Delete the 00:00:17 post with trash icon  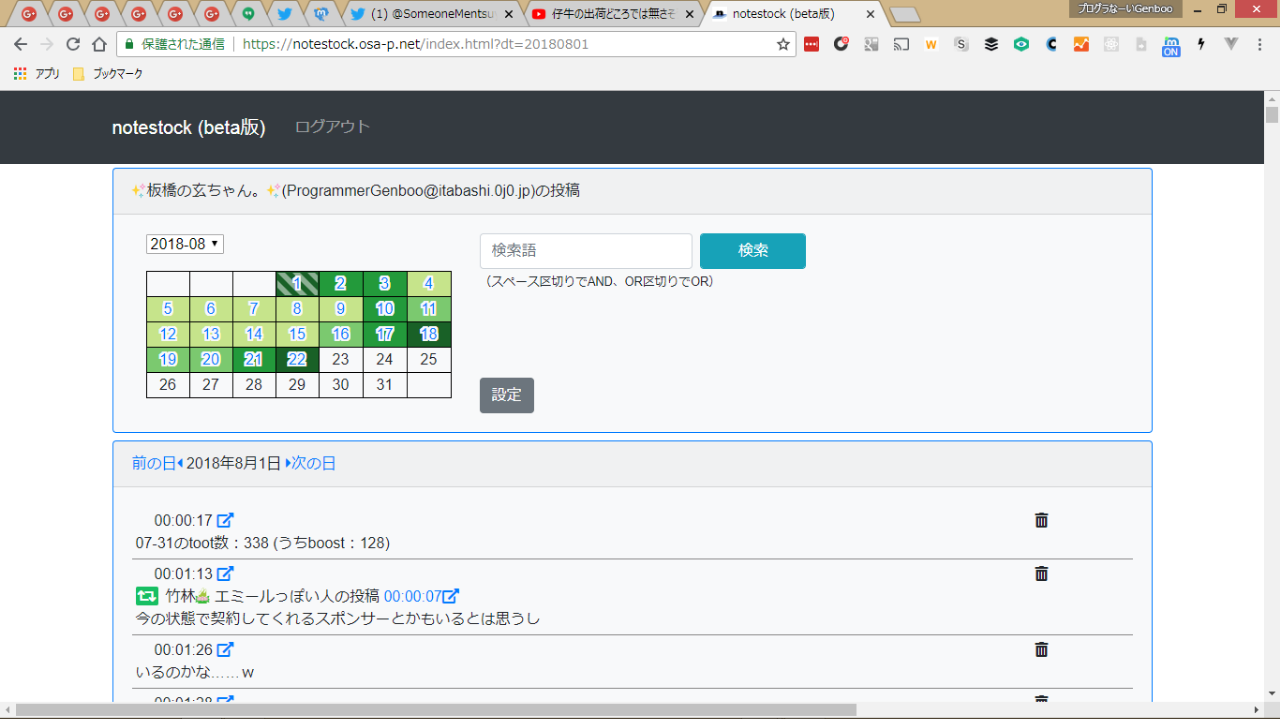coord(1041,520)
